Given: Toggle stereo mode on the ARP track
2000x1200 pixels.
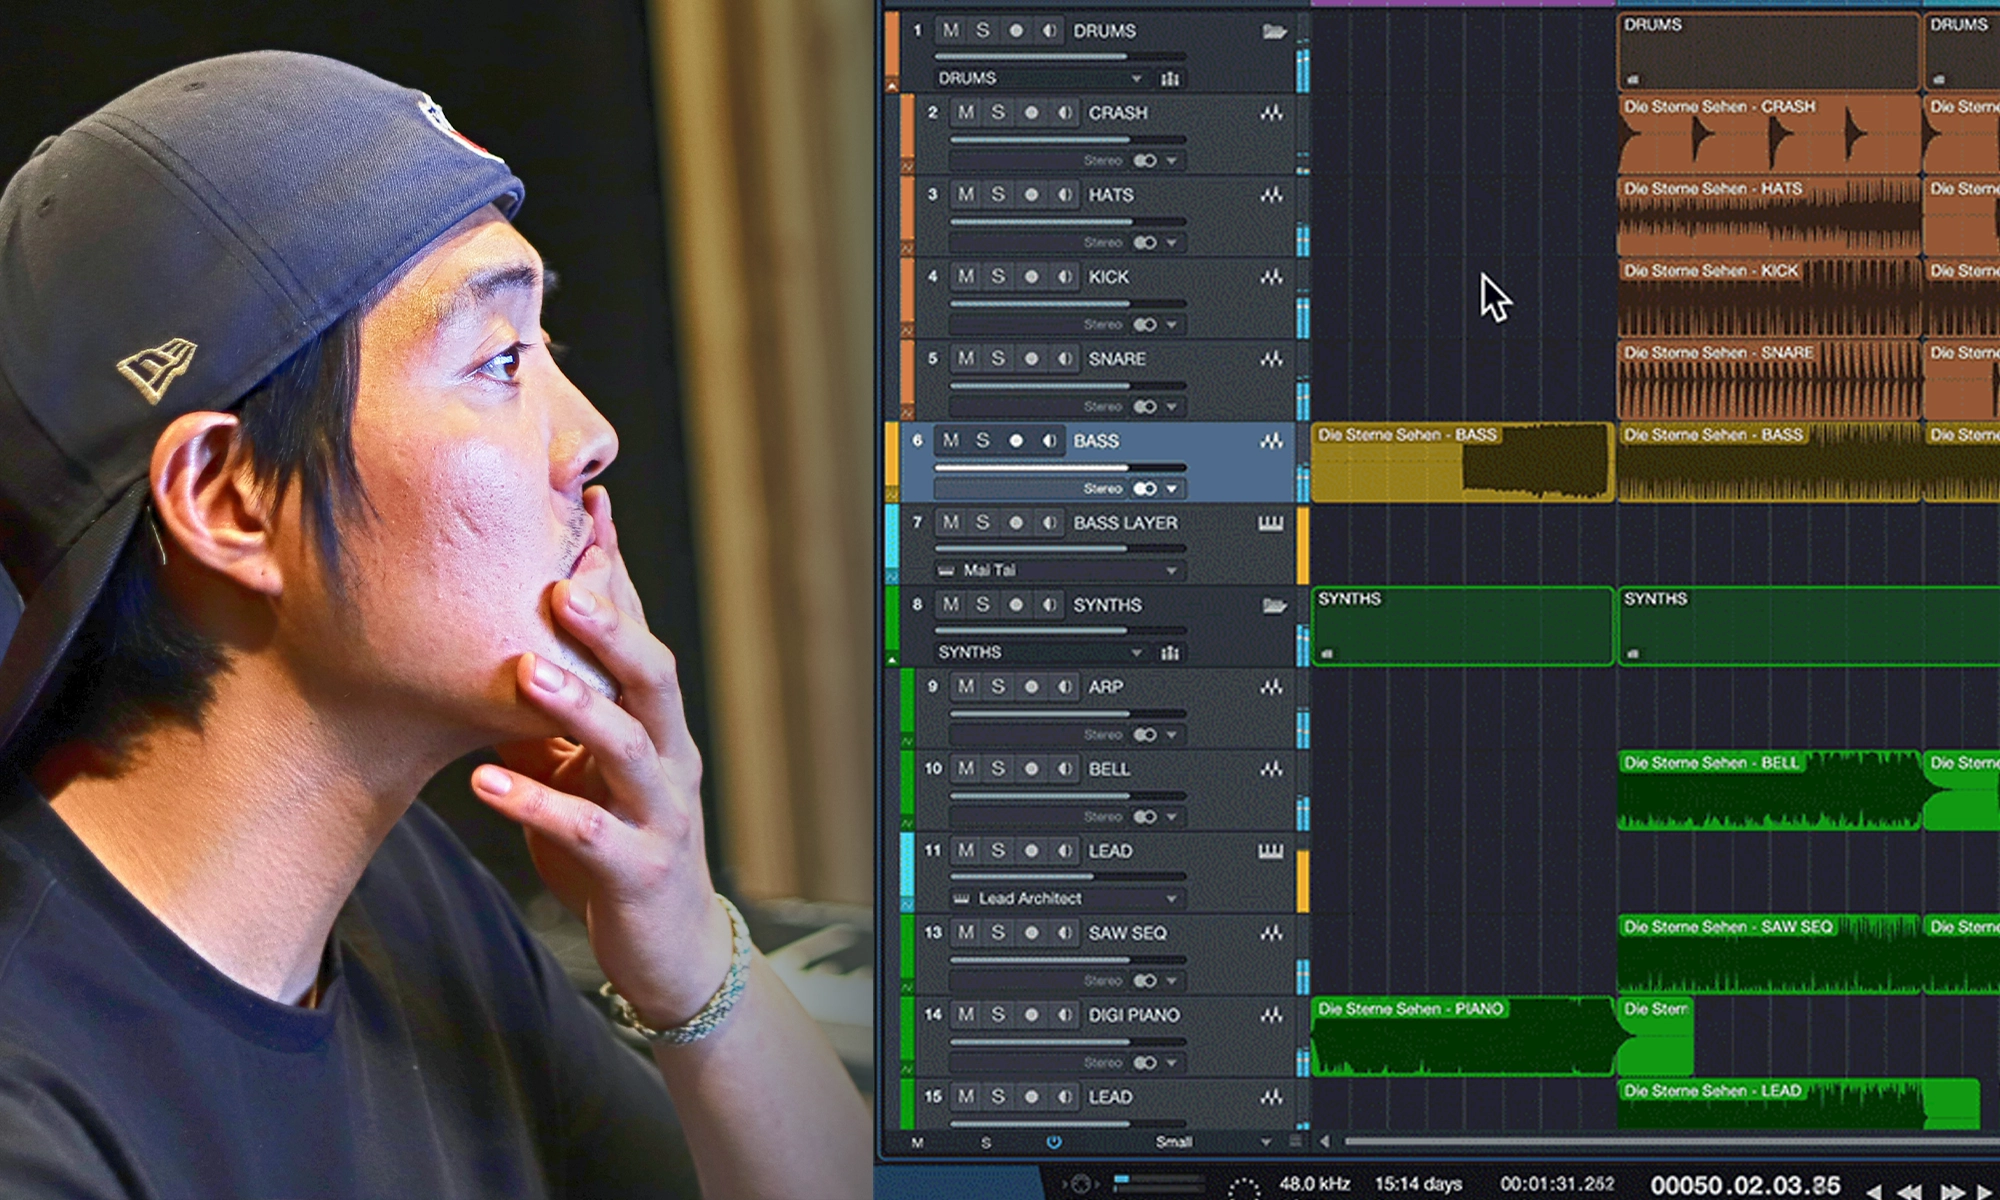Looking at the screenshot, I should pos(1145,735).
